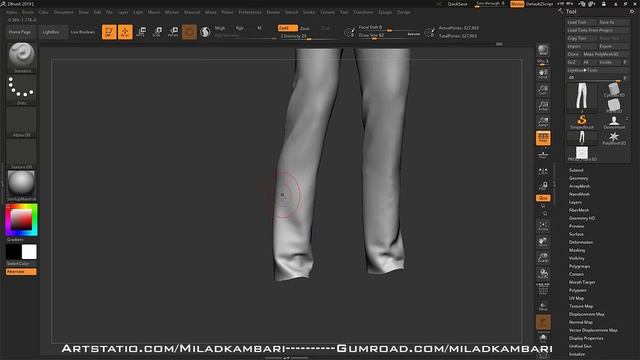The width and height of the screenshot is (640, 360).
Task: Click the Make PolyMesh3D button
Action: [x=605, y=54]
